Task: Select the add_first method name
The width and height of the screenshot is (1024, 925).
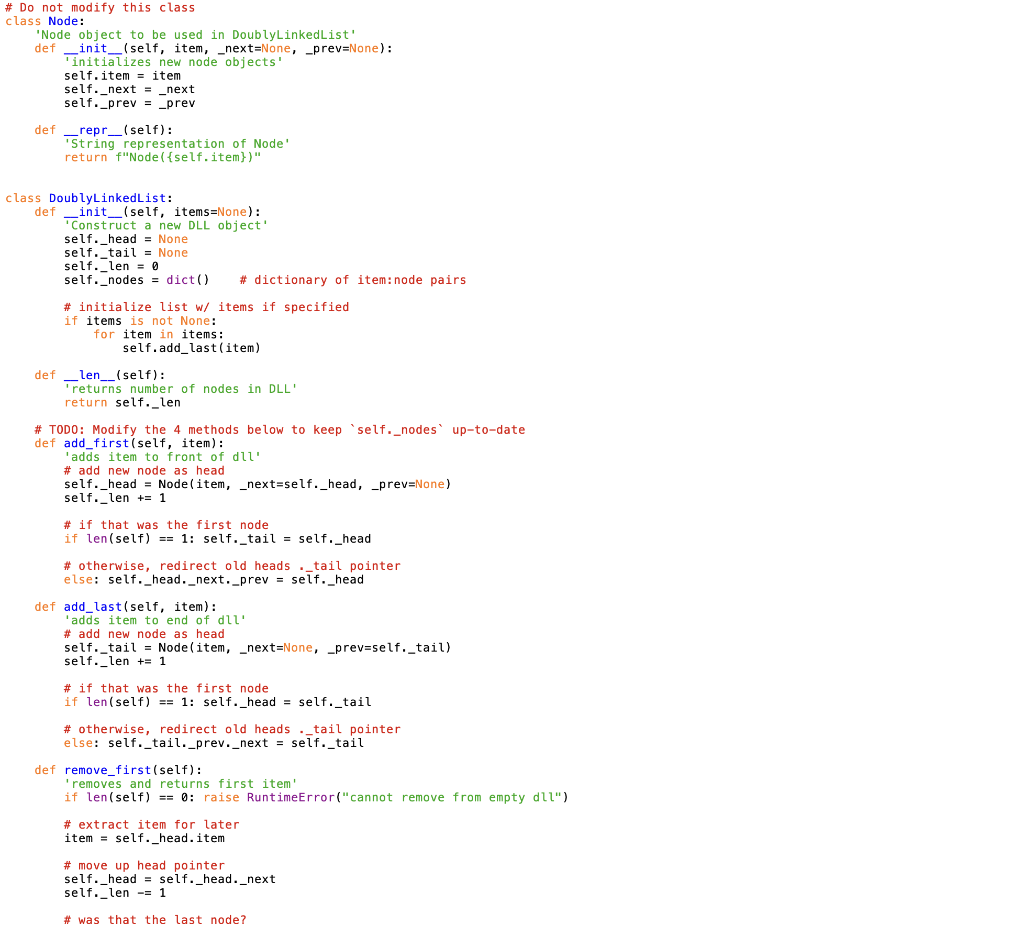Action: pyautogui.click(x=94, y=443)
